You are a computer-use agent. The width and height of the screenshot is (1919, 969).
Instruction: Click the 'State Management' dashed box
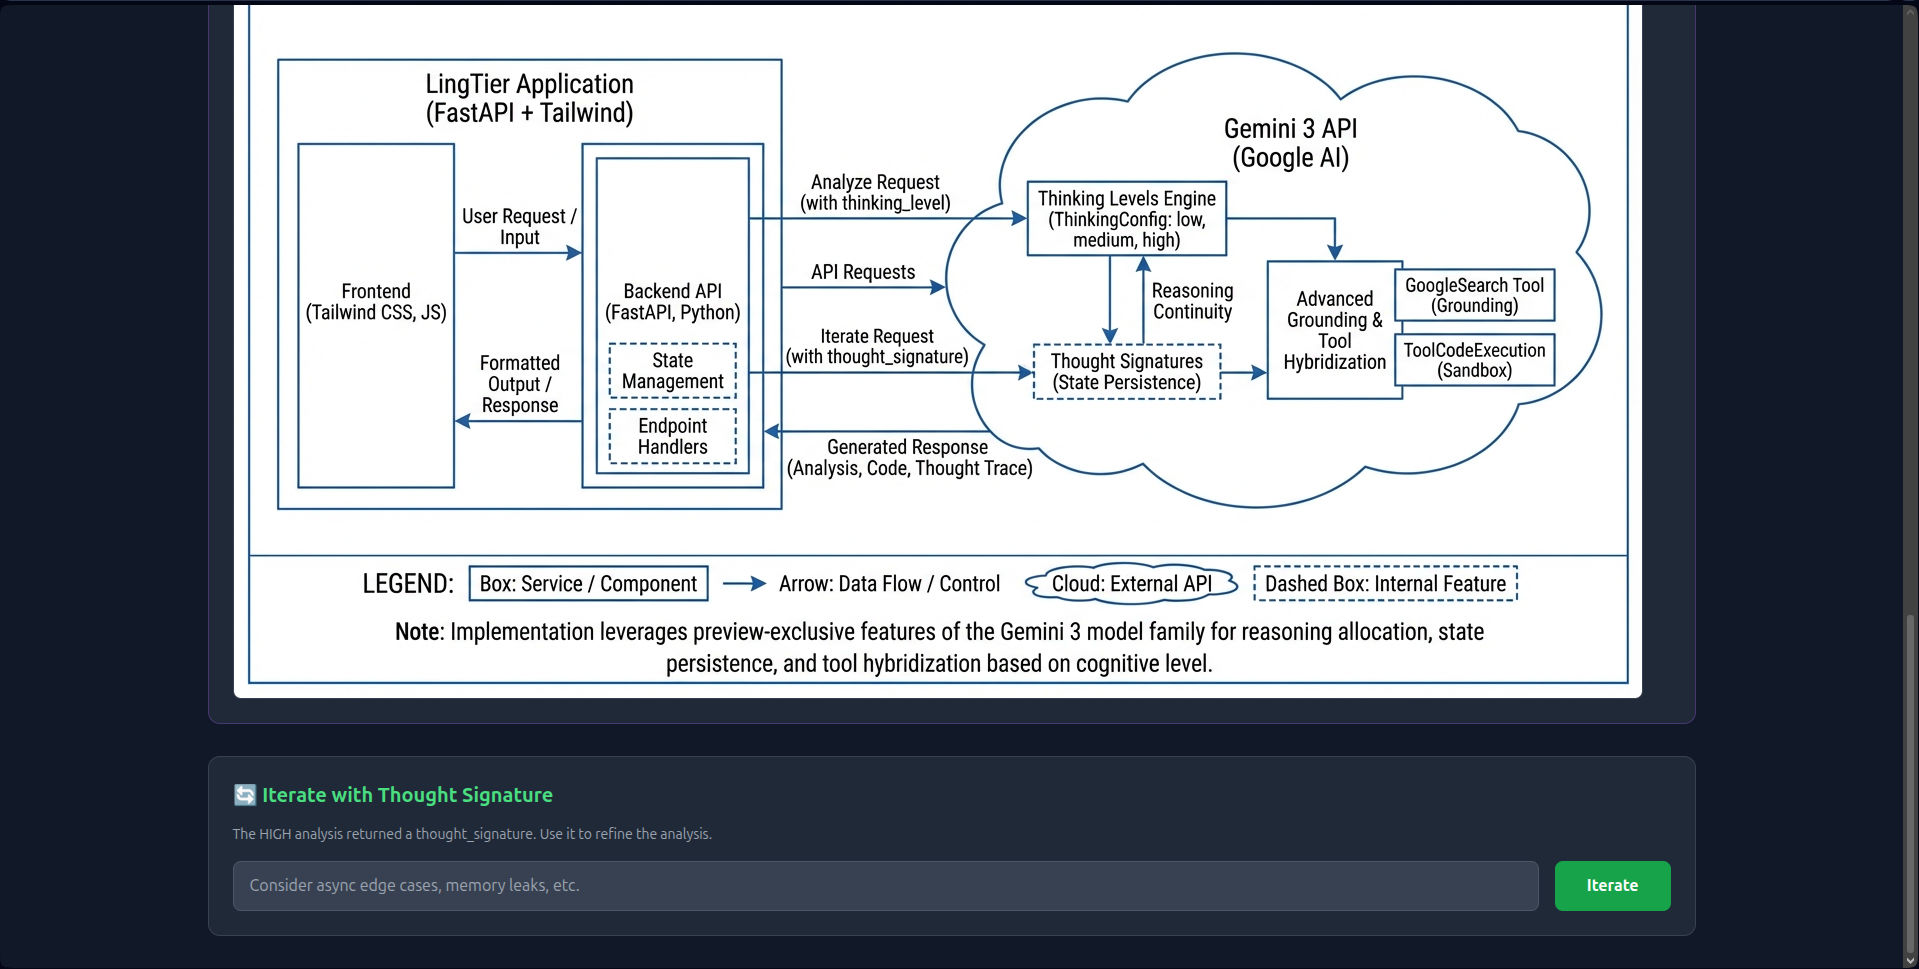[673, 371]
